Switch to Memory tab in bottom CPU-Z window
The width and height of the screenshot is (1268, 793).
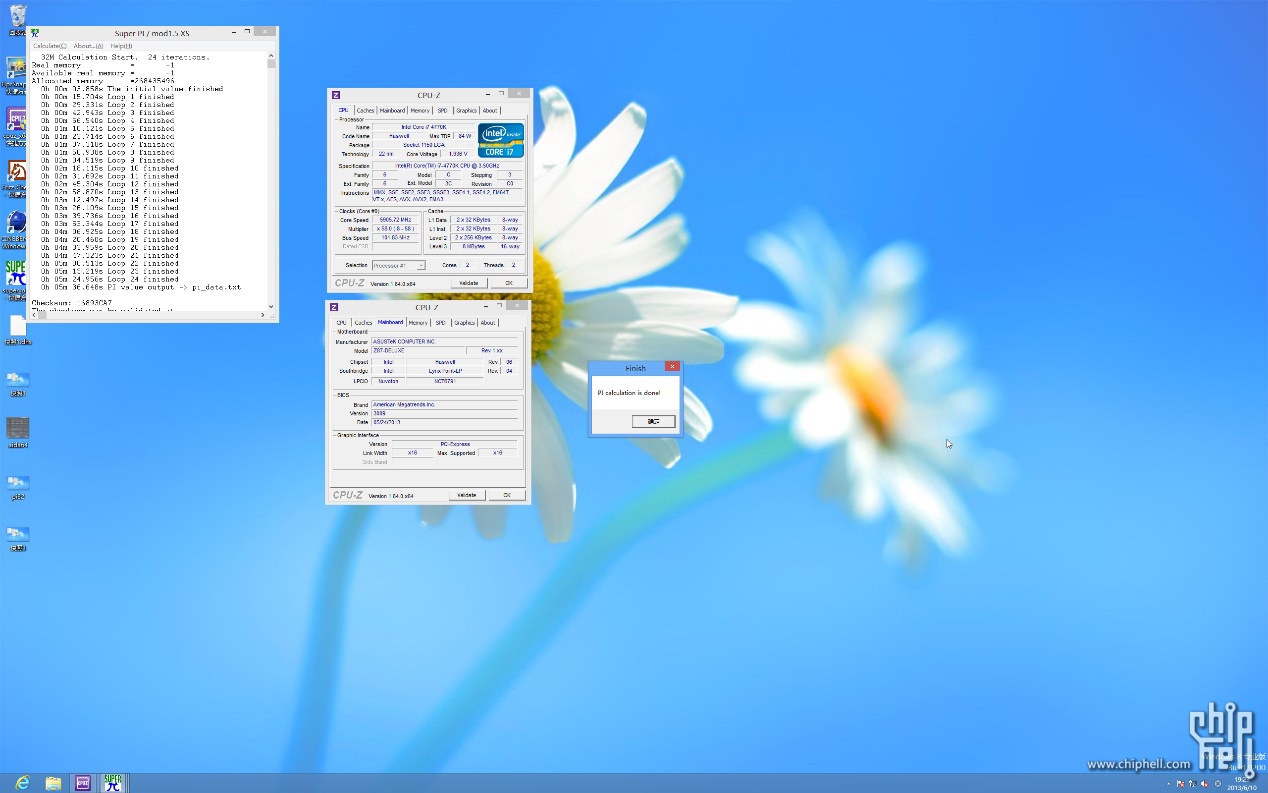[417, 323]
